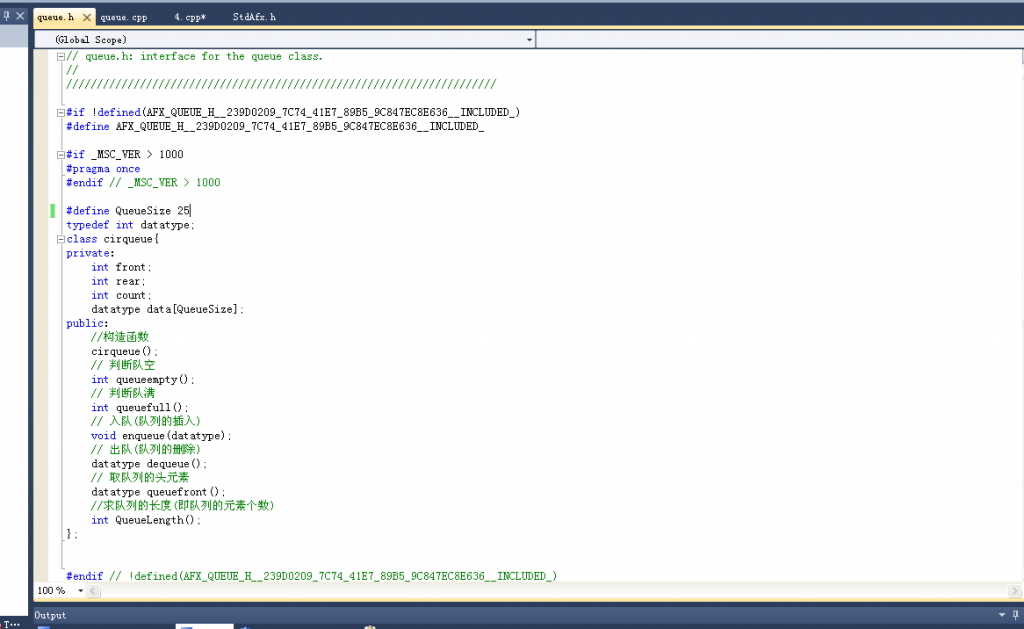Collapse the #if _MSC_VER > 1000 block
The width and height of the screenshot is (1024, 629).
click(x=61, y=155)
